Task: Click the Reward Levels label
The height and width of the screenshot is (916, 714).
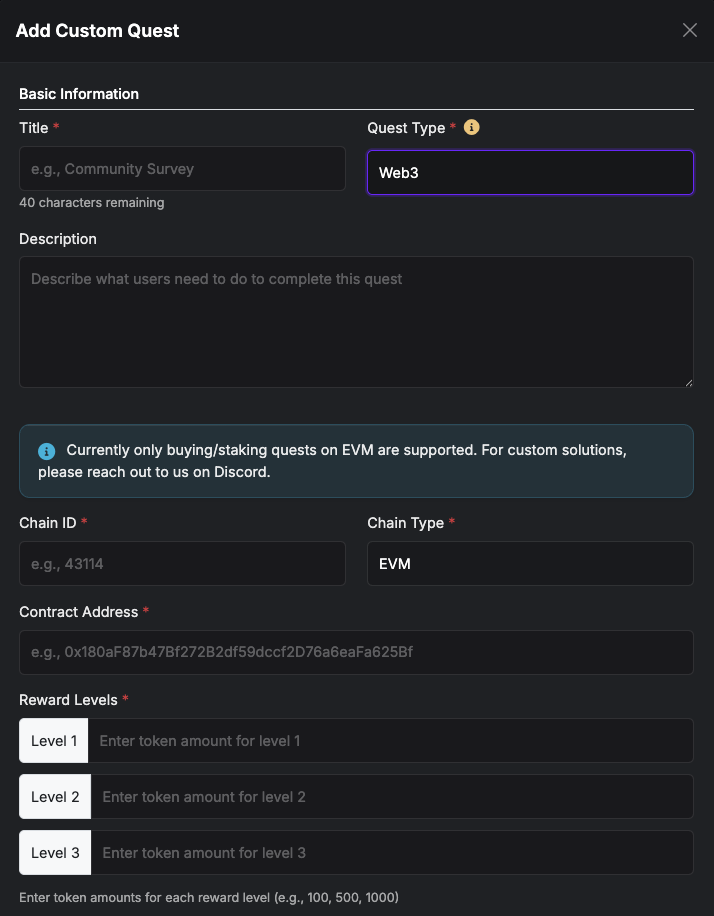Action: tap(68, 700)
